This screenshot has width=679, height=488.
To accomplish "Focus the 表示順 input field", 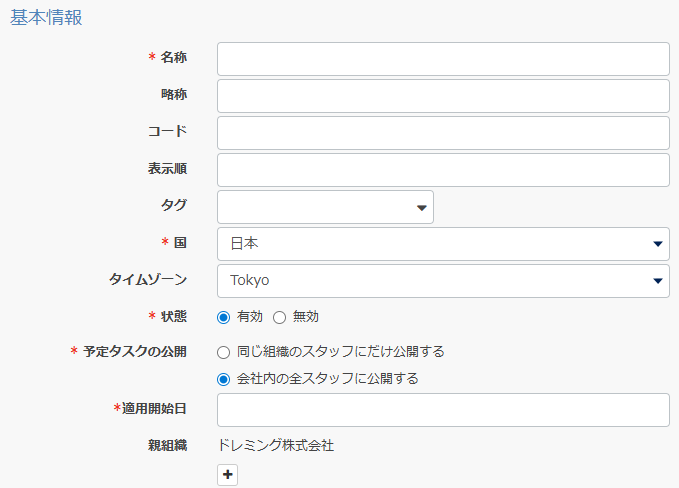I will tap(443, 170).
